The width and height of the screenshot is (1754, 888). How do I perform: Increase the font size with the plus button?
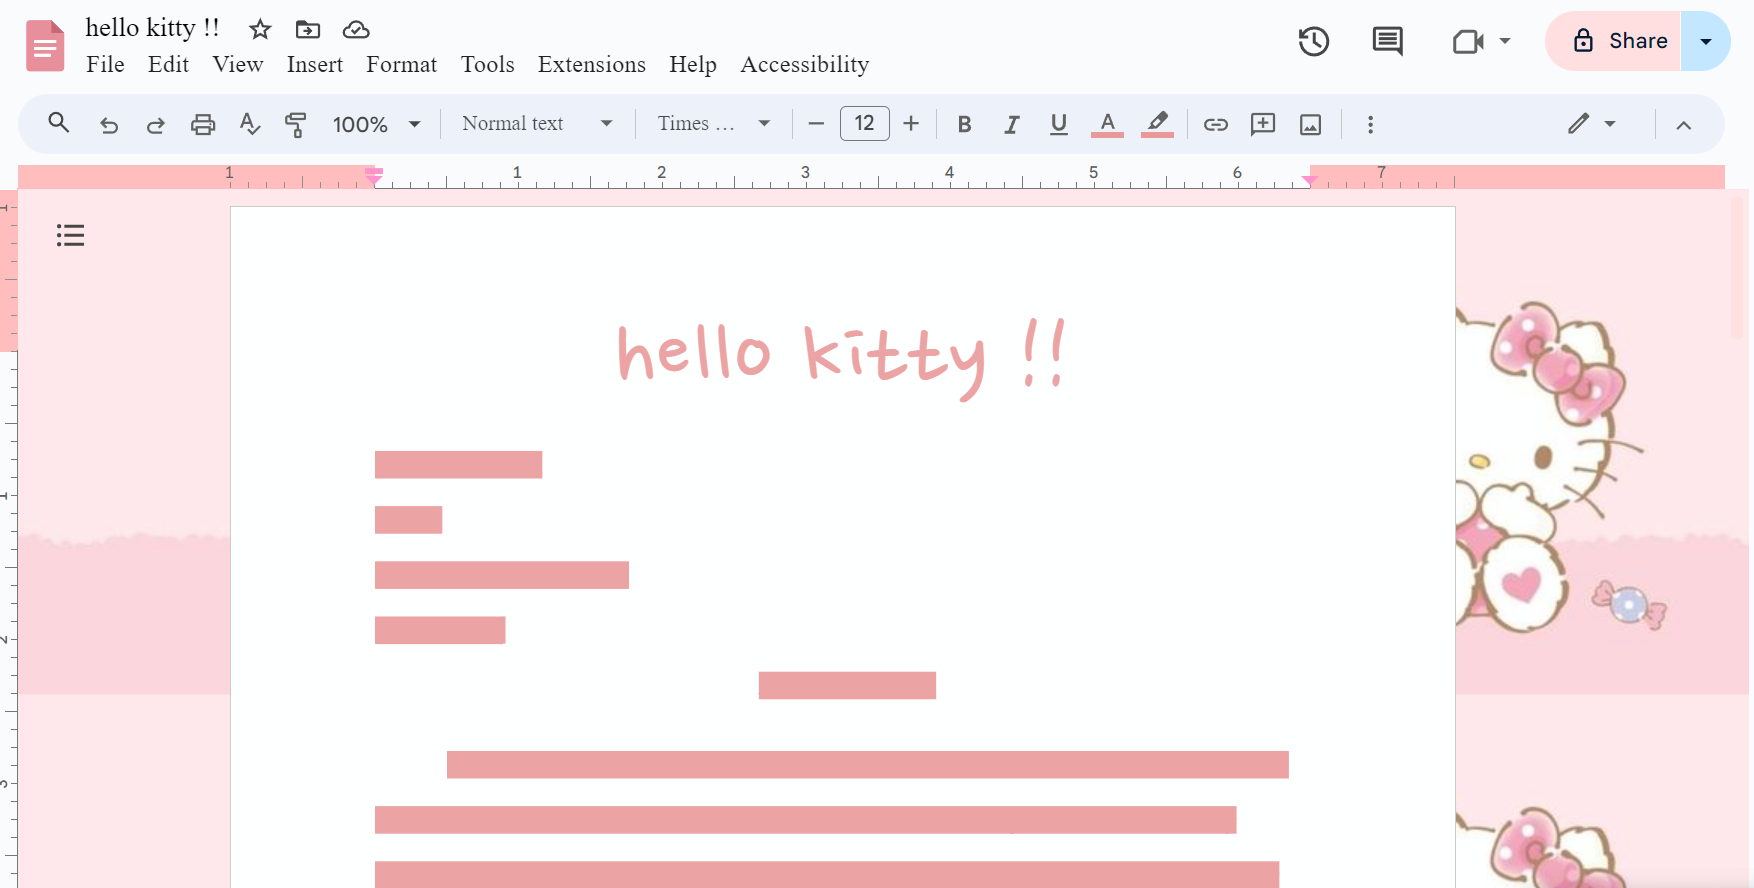911,123
